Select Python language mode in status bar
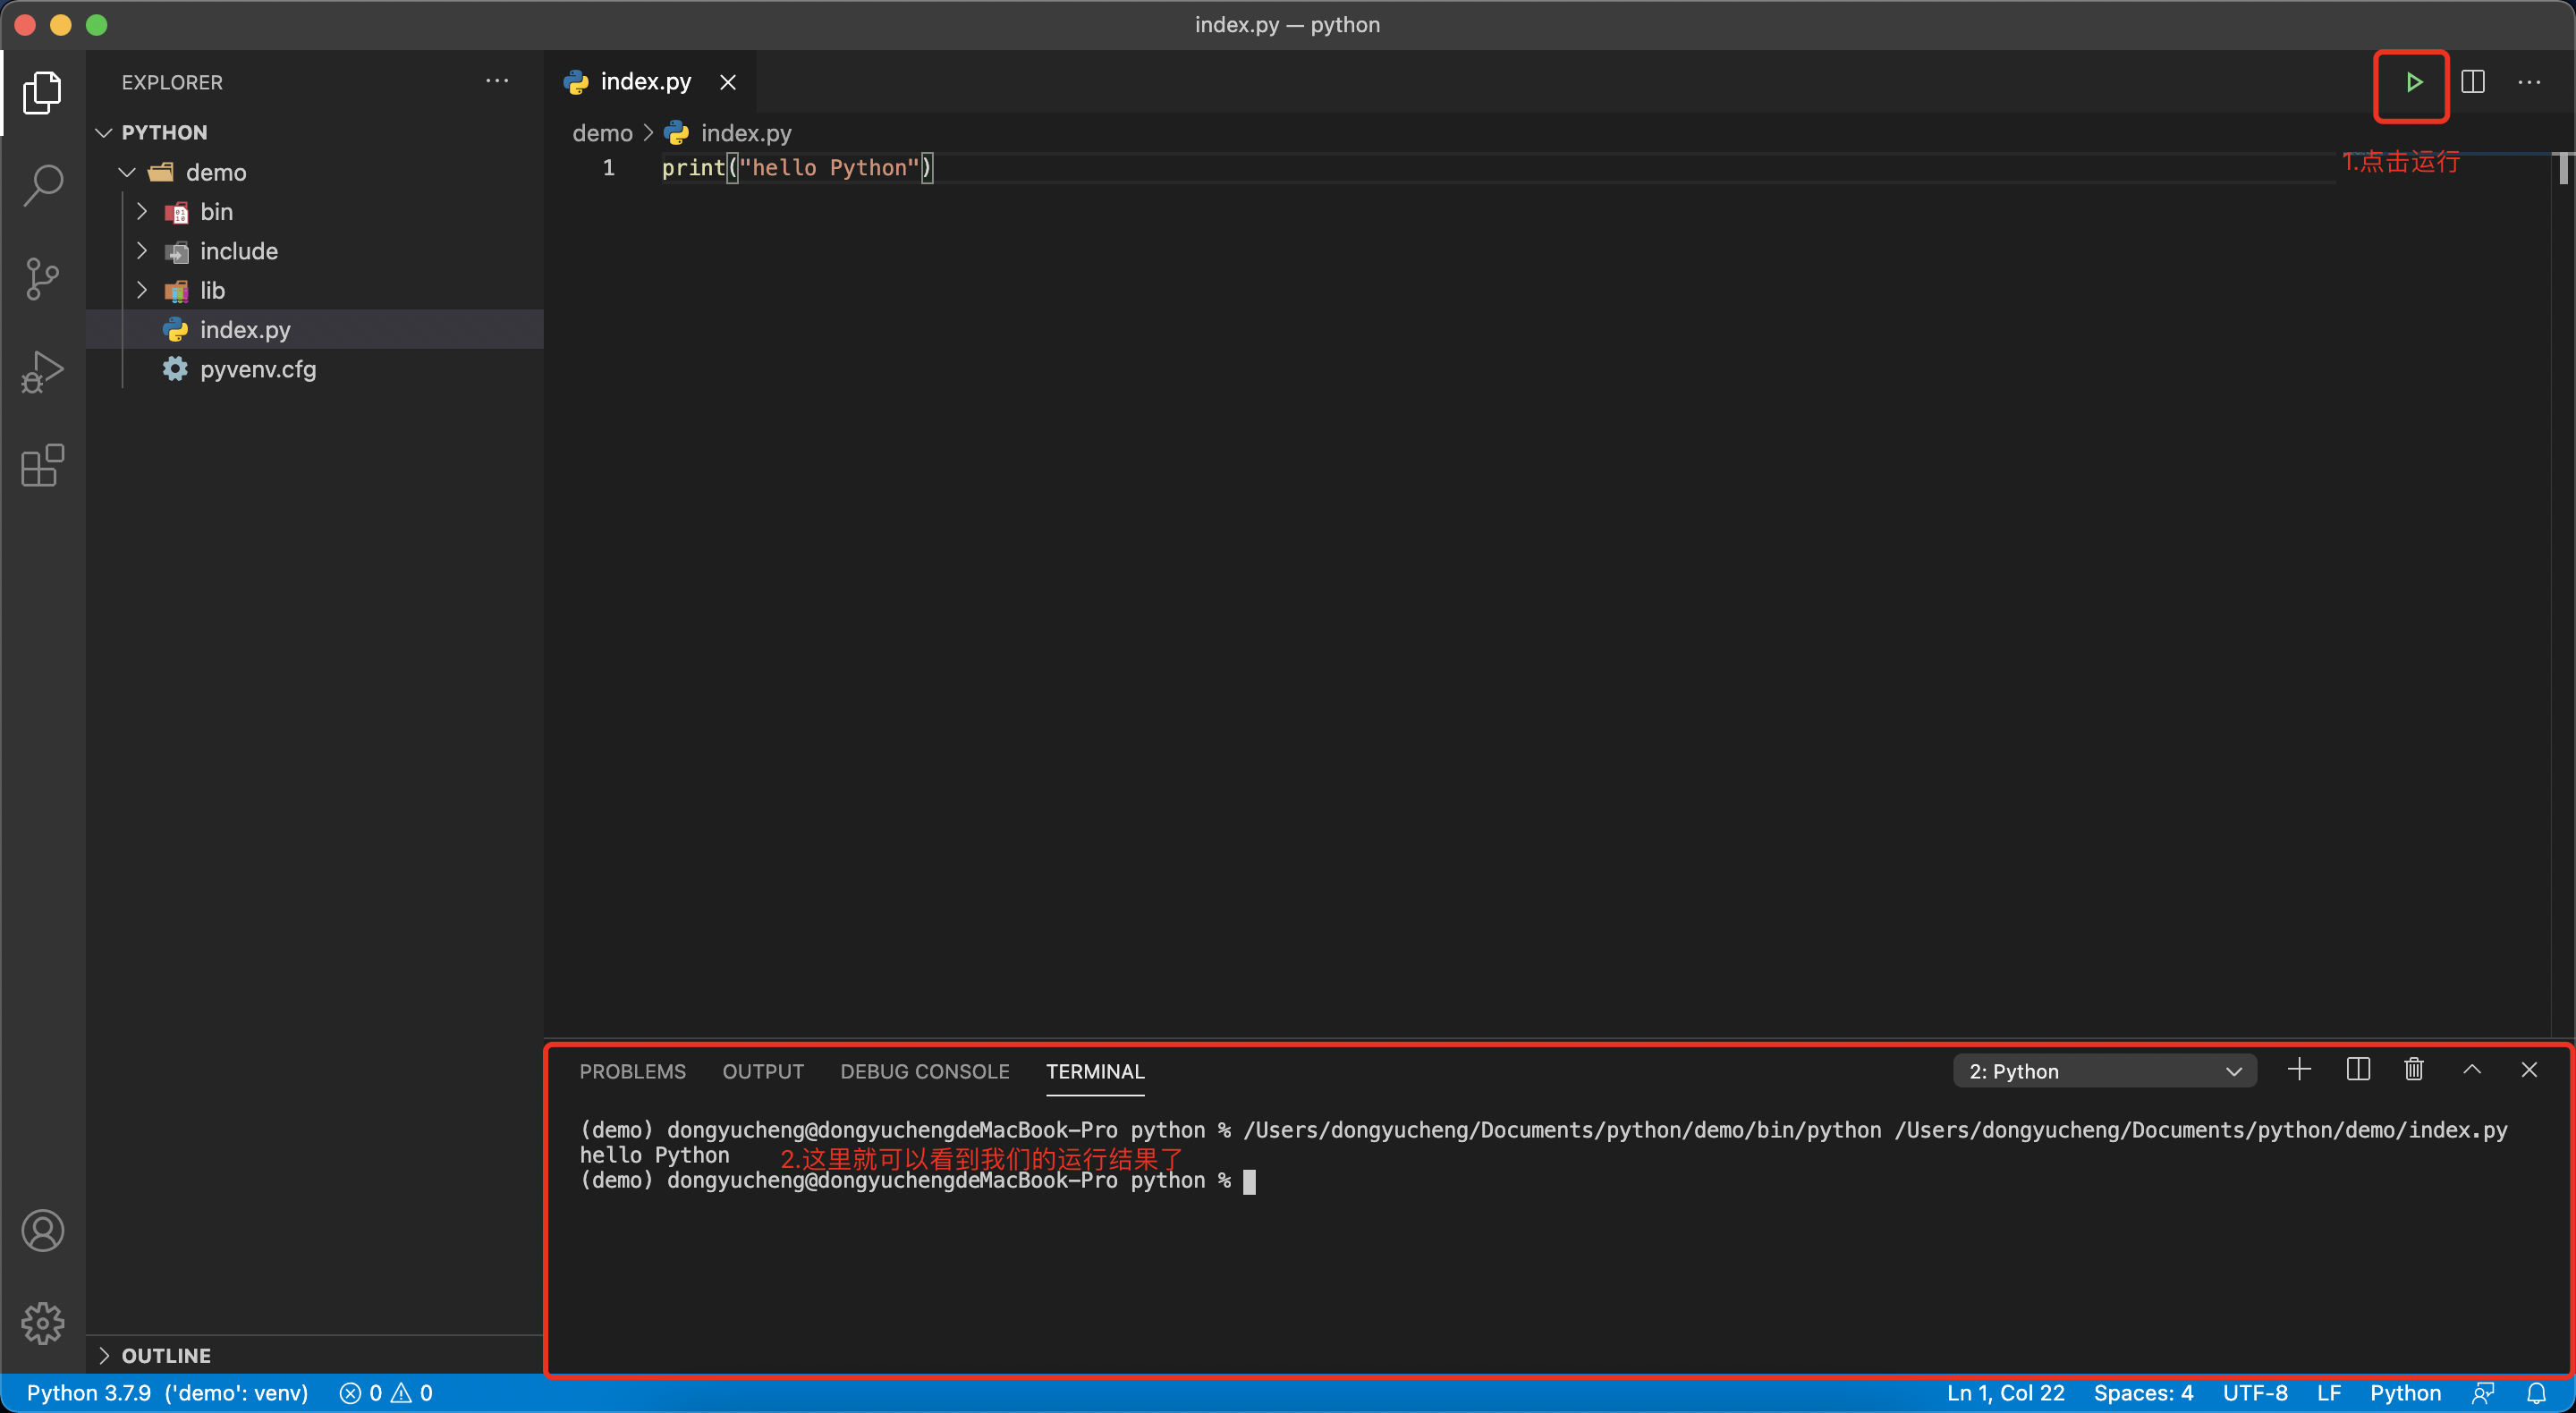The width and height of the screenshot is (2576, 1413). [2405, 1393]
